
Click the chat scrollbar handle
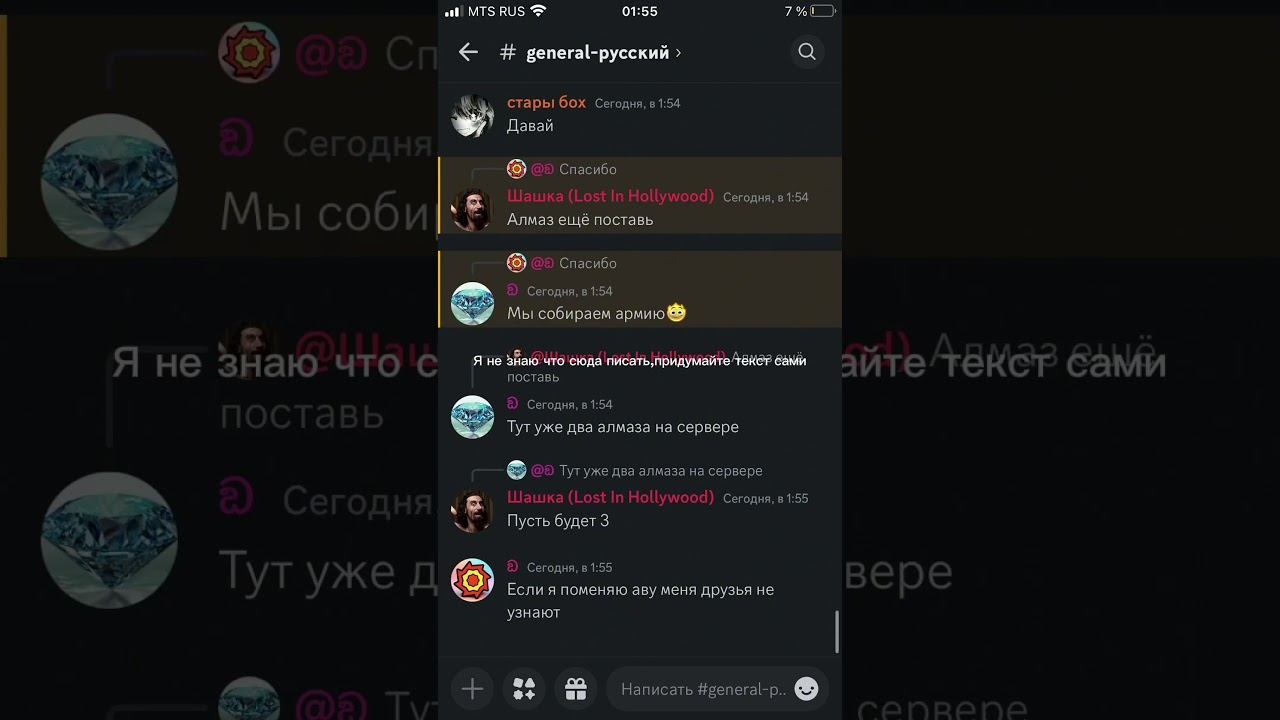(x=837, y=631)
